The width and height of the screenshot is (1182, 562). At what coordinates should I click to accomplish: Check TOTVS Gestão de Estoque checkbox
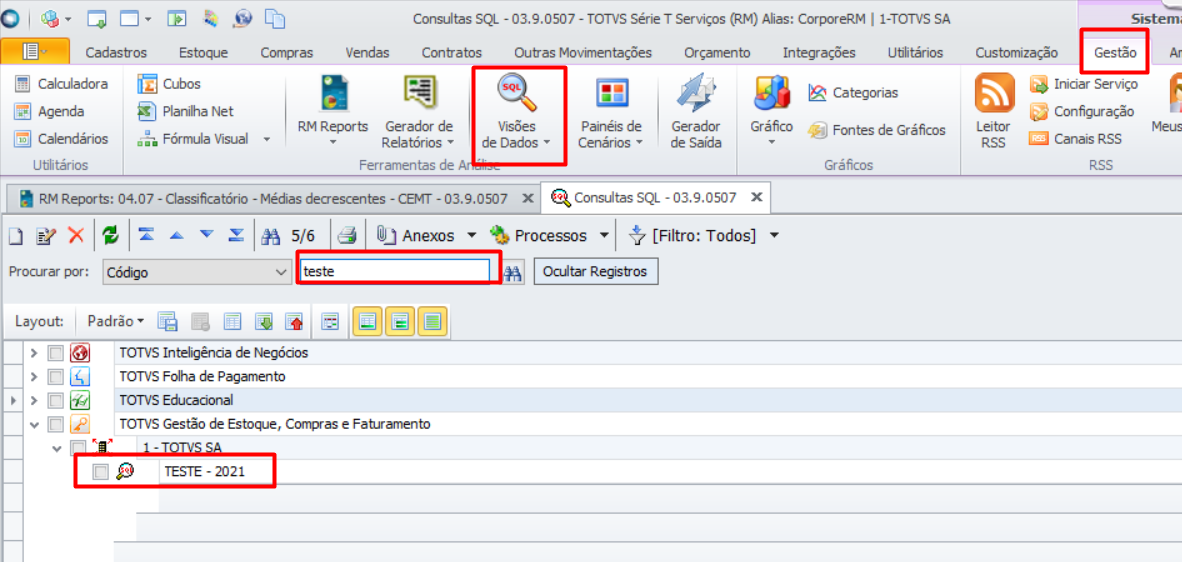click(56, 424)
